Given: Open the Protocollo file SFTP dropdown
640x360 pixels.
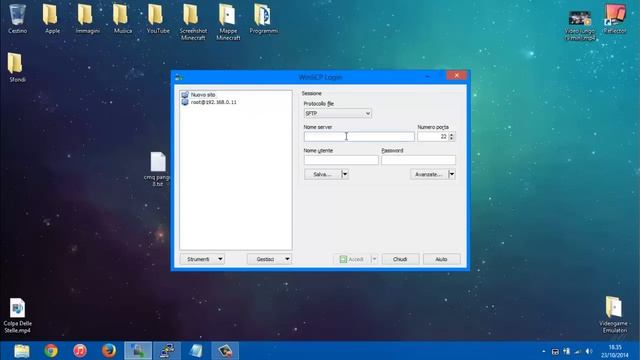Looking at the screenshot, I should click(338, 113).
